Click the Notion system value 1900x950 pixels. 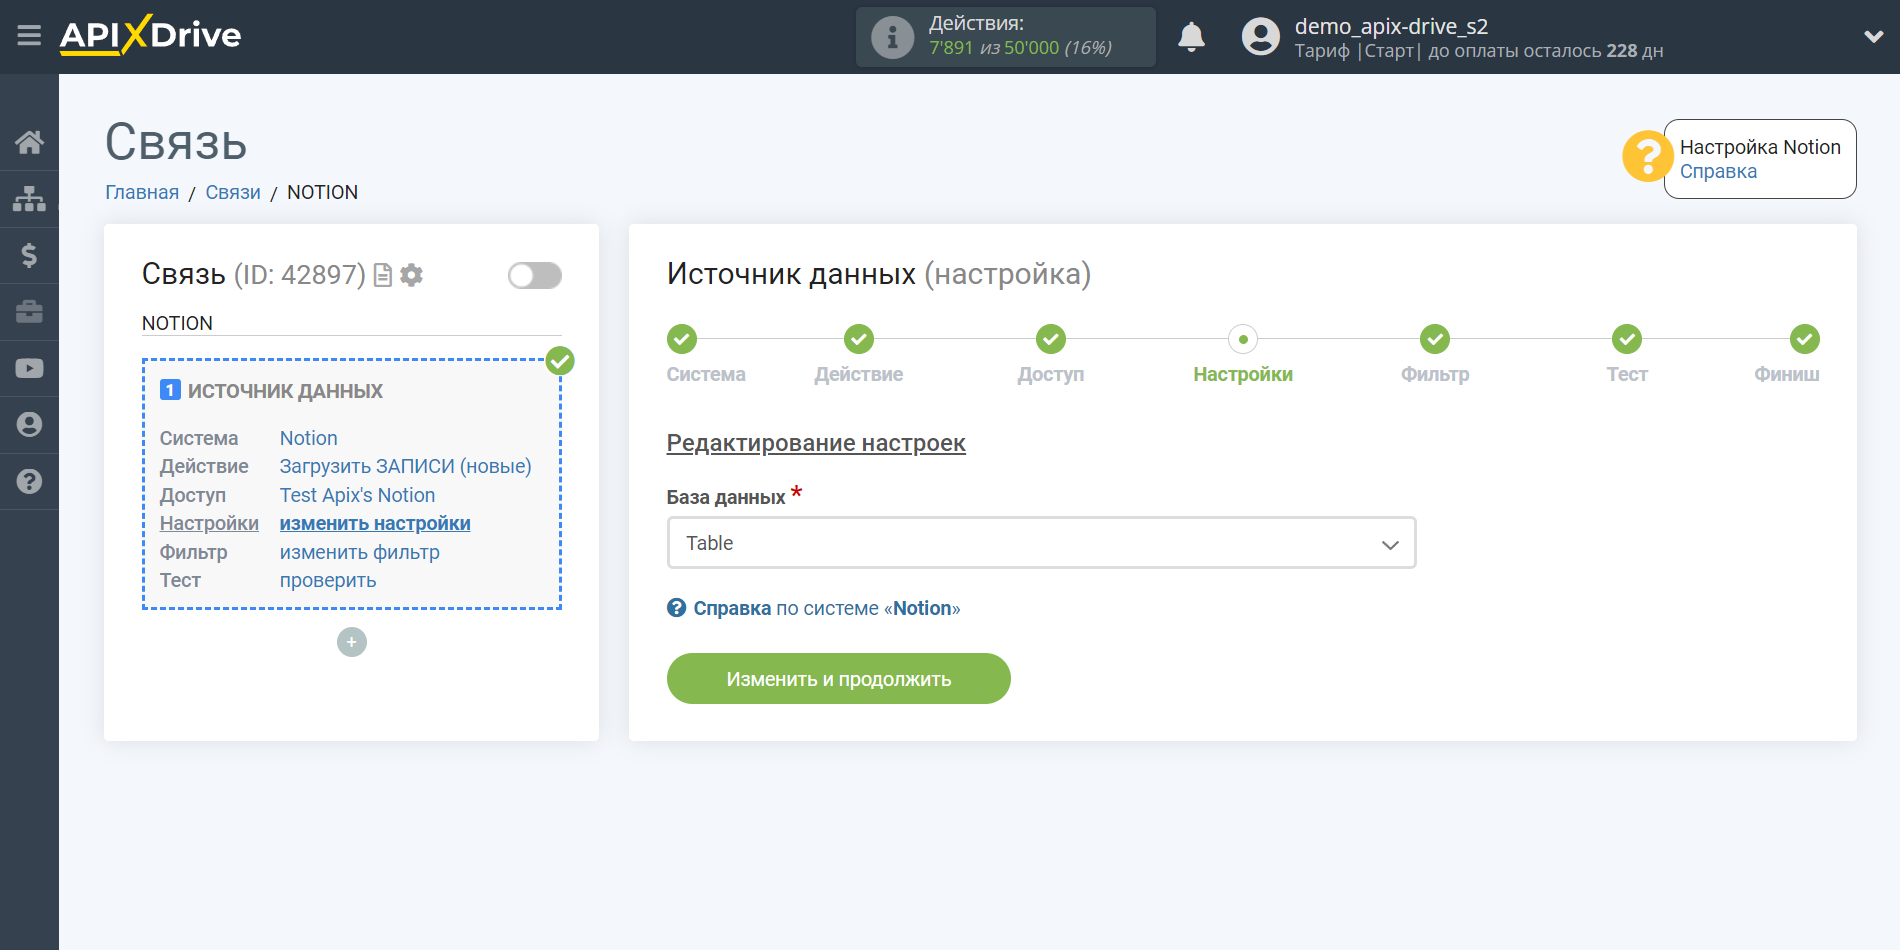308,438
